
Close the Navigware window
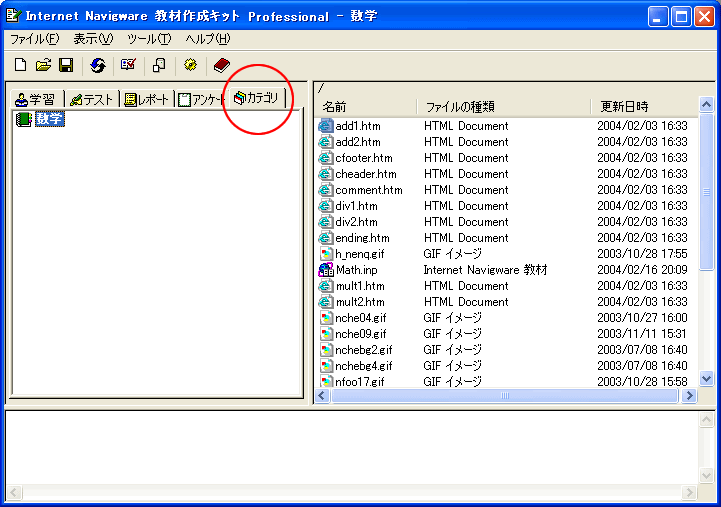tap(704, 17)
